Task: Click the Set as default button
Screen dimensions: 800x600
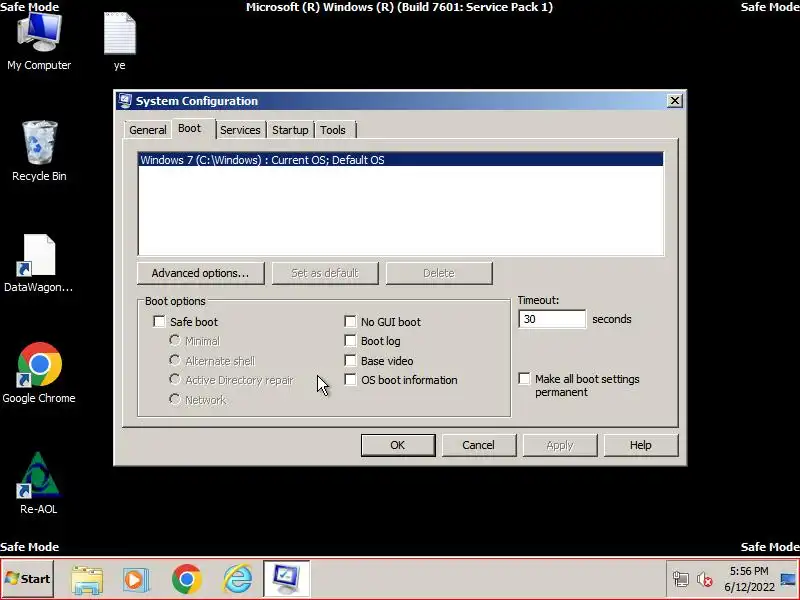Action: pos(325,273)
